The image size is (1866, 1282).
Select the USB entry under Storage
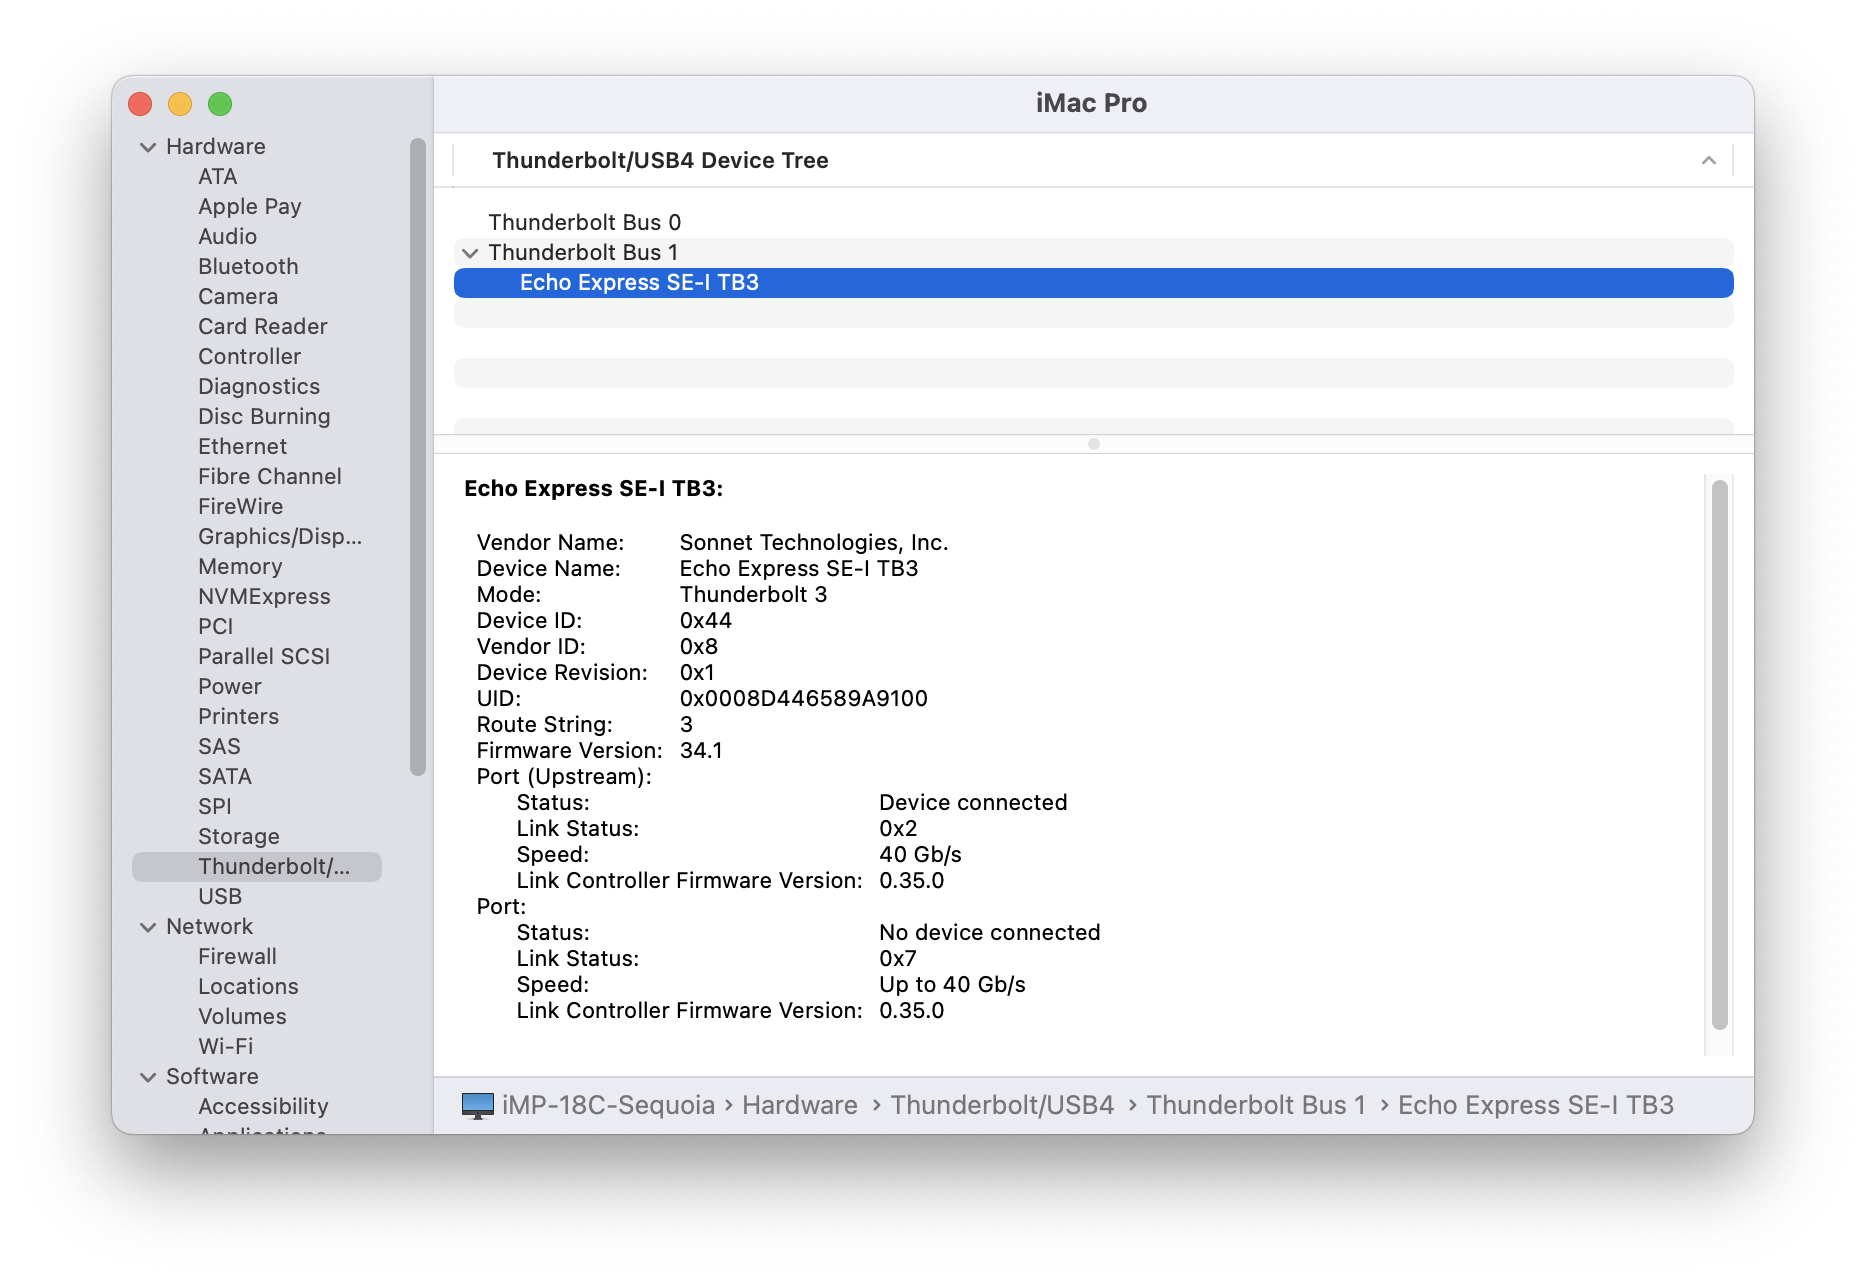click(x=220, y=897)
